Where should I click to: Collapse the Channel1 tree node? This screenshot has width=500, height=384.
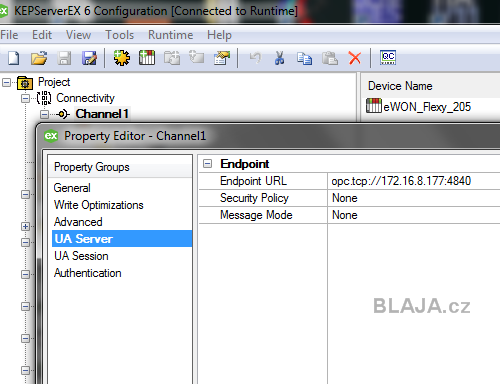click(44, 114)
